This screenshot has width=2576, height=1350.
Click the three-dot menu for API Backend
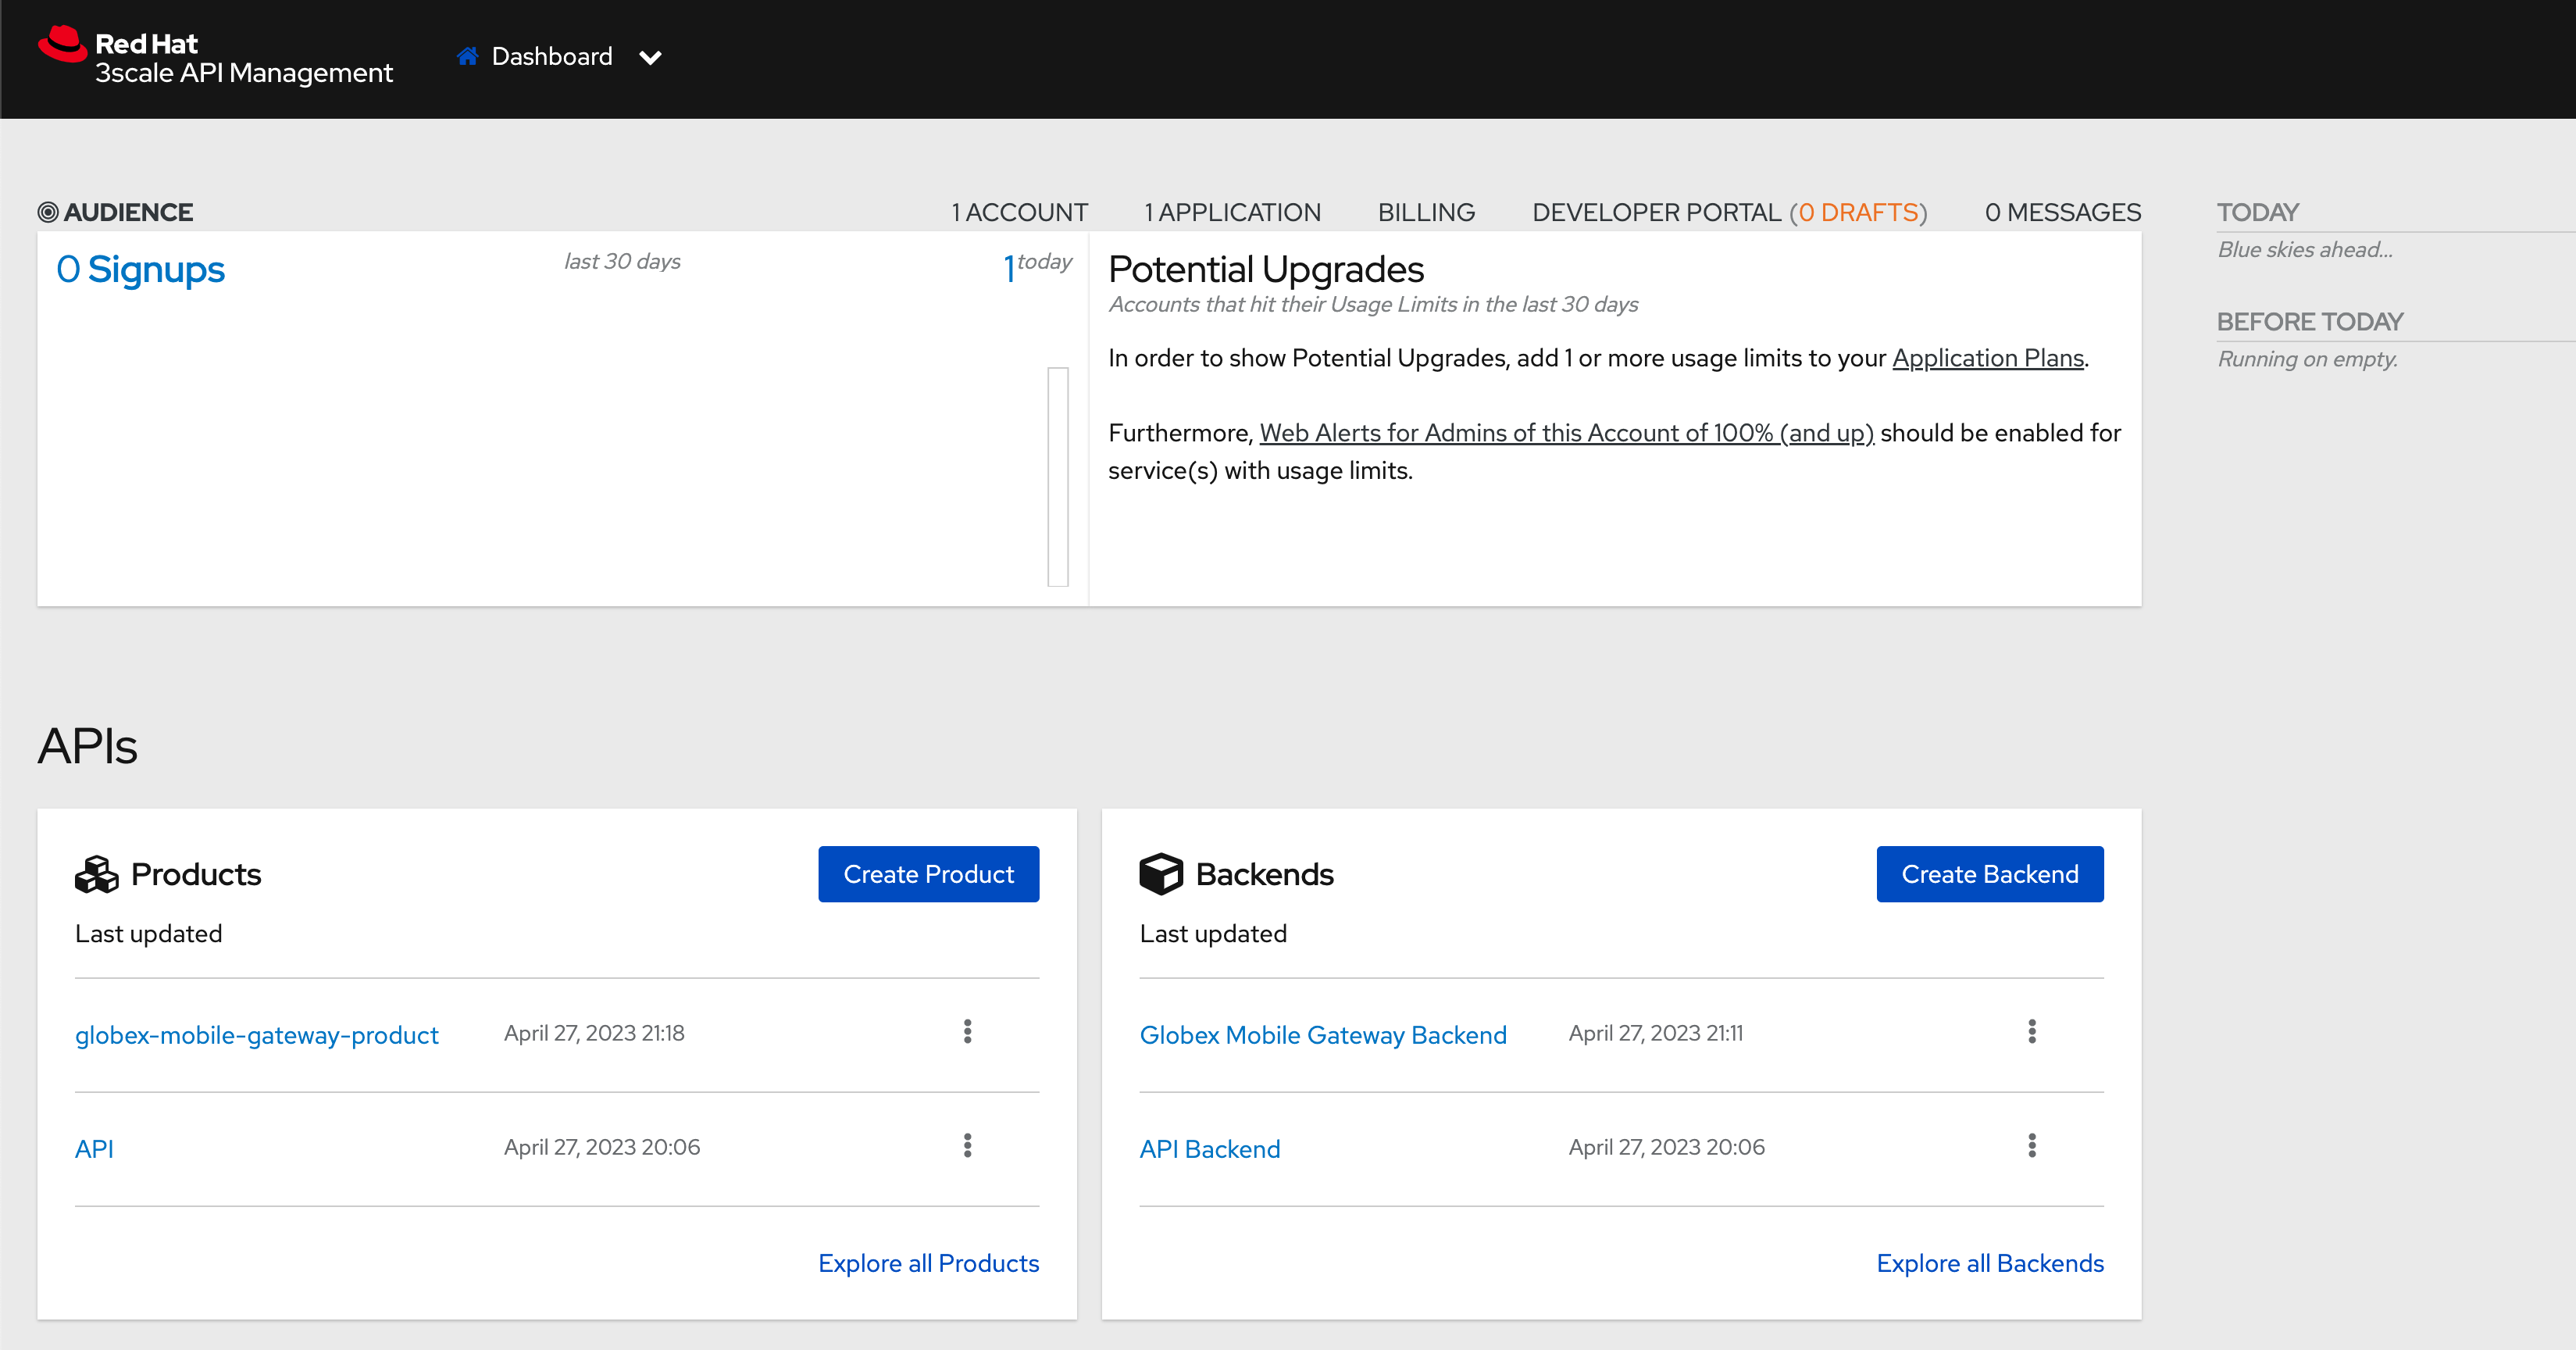[x=2032, y=1145]
